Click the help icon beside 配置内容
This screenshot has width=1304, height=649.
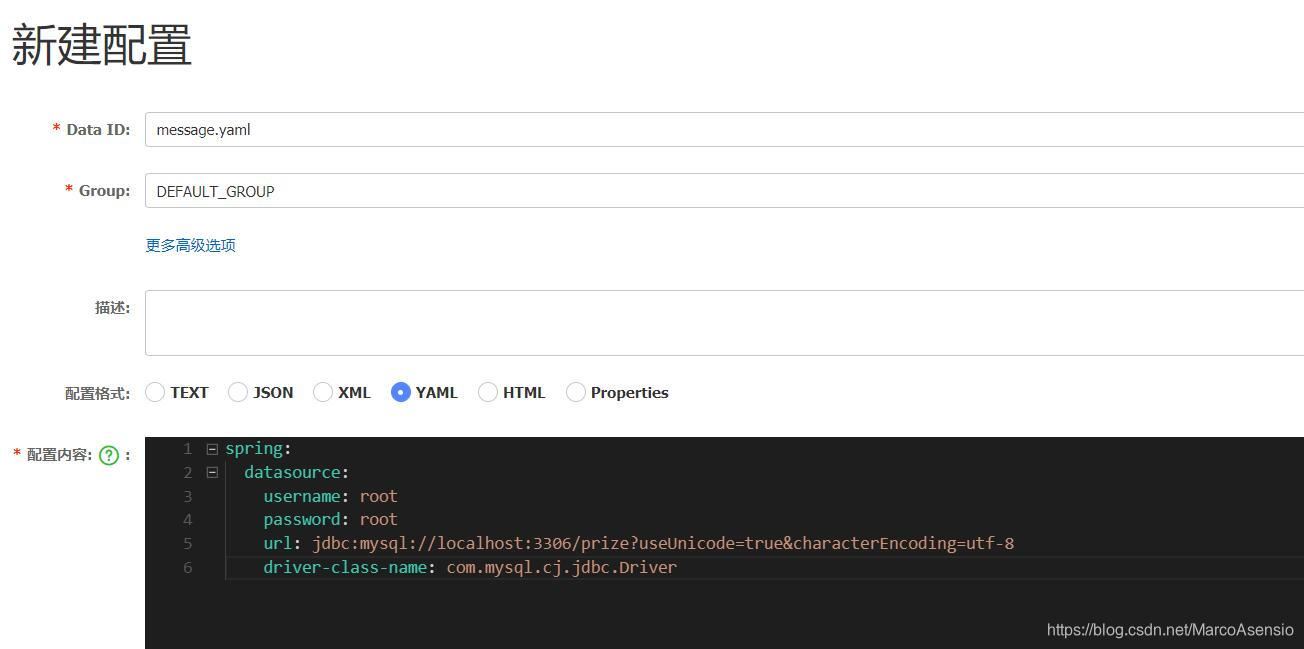pos(109,456)
